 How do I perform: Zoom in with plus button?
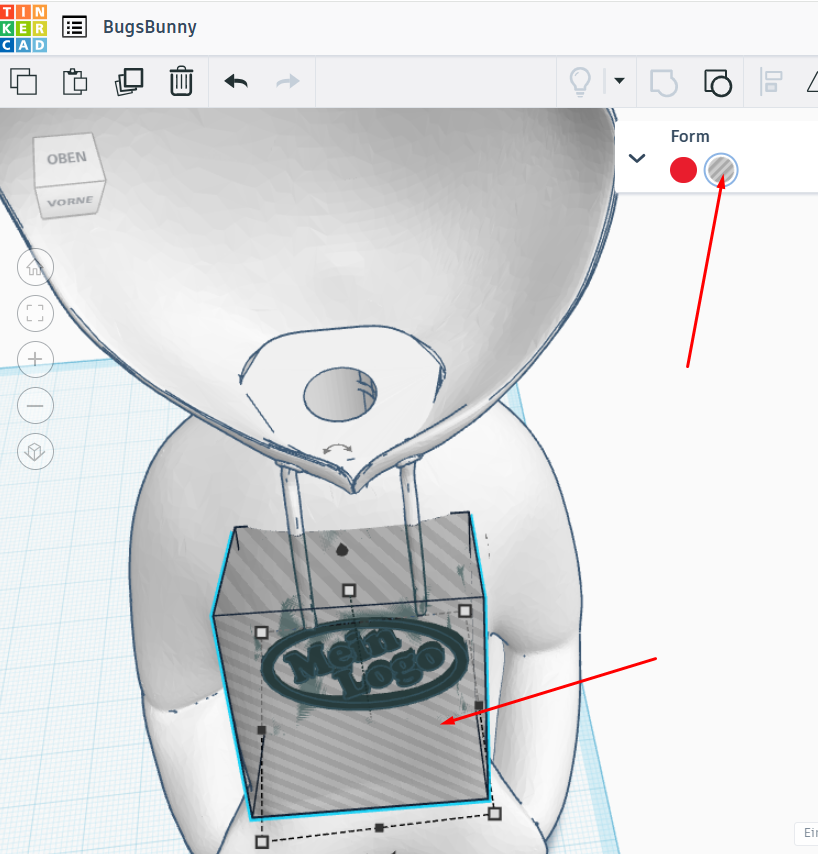tap(35, 359)
